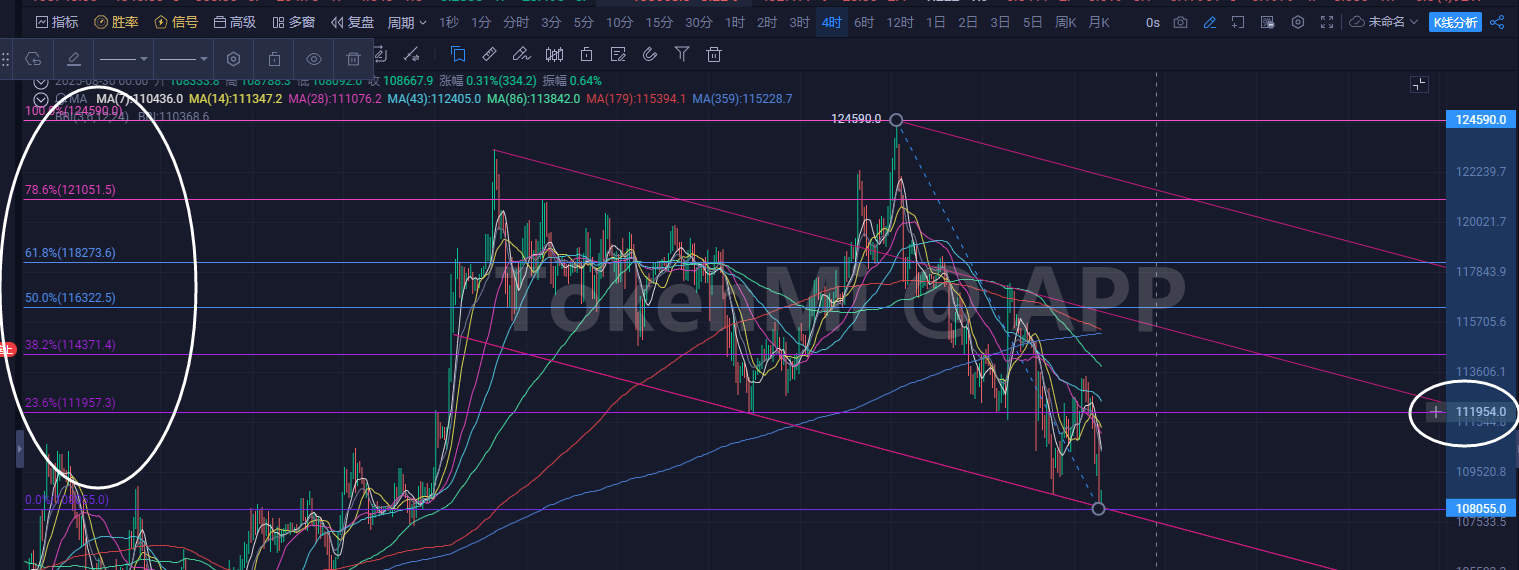Image resolution: width=1519 pixels, height=570 pixels.
Task: Switch to the 3日 timeframe
Action: click(1000, 22)
